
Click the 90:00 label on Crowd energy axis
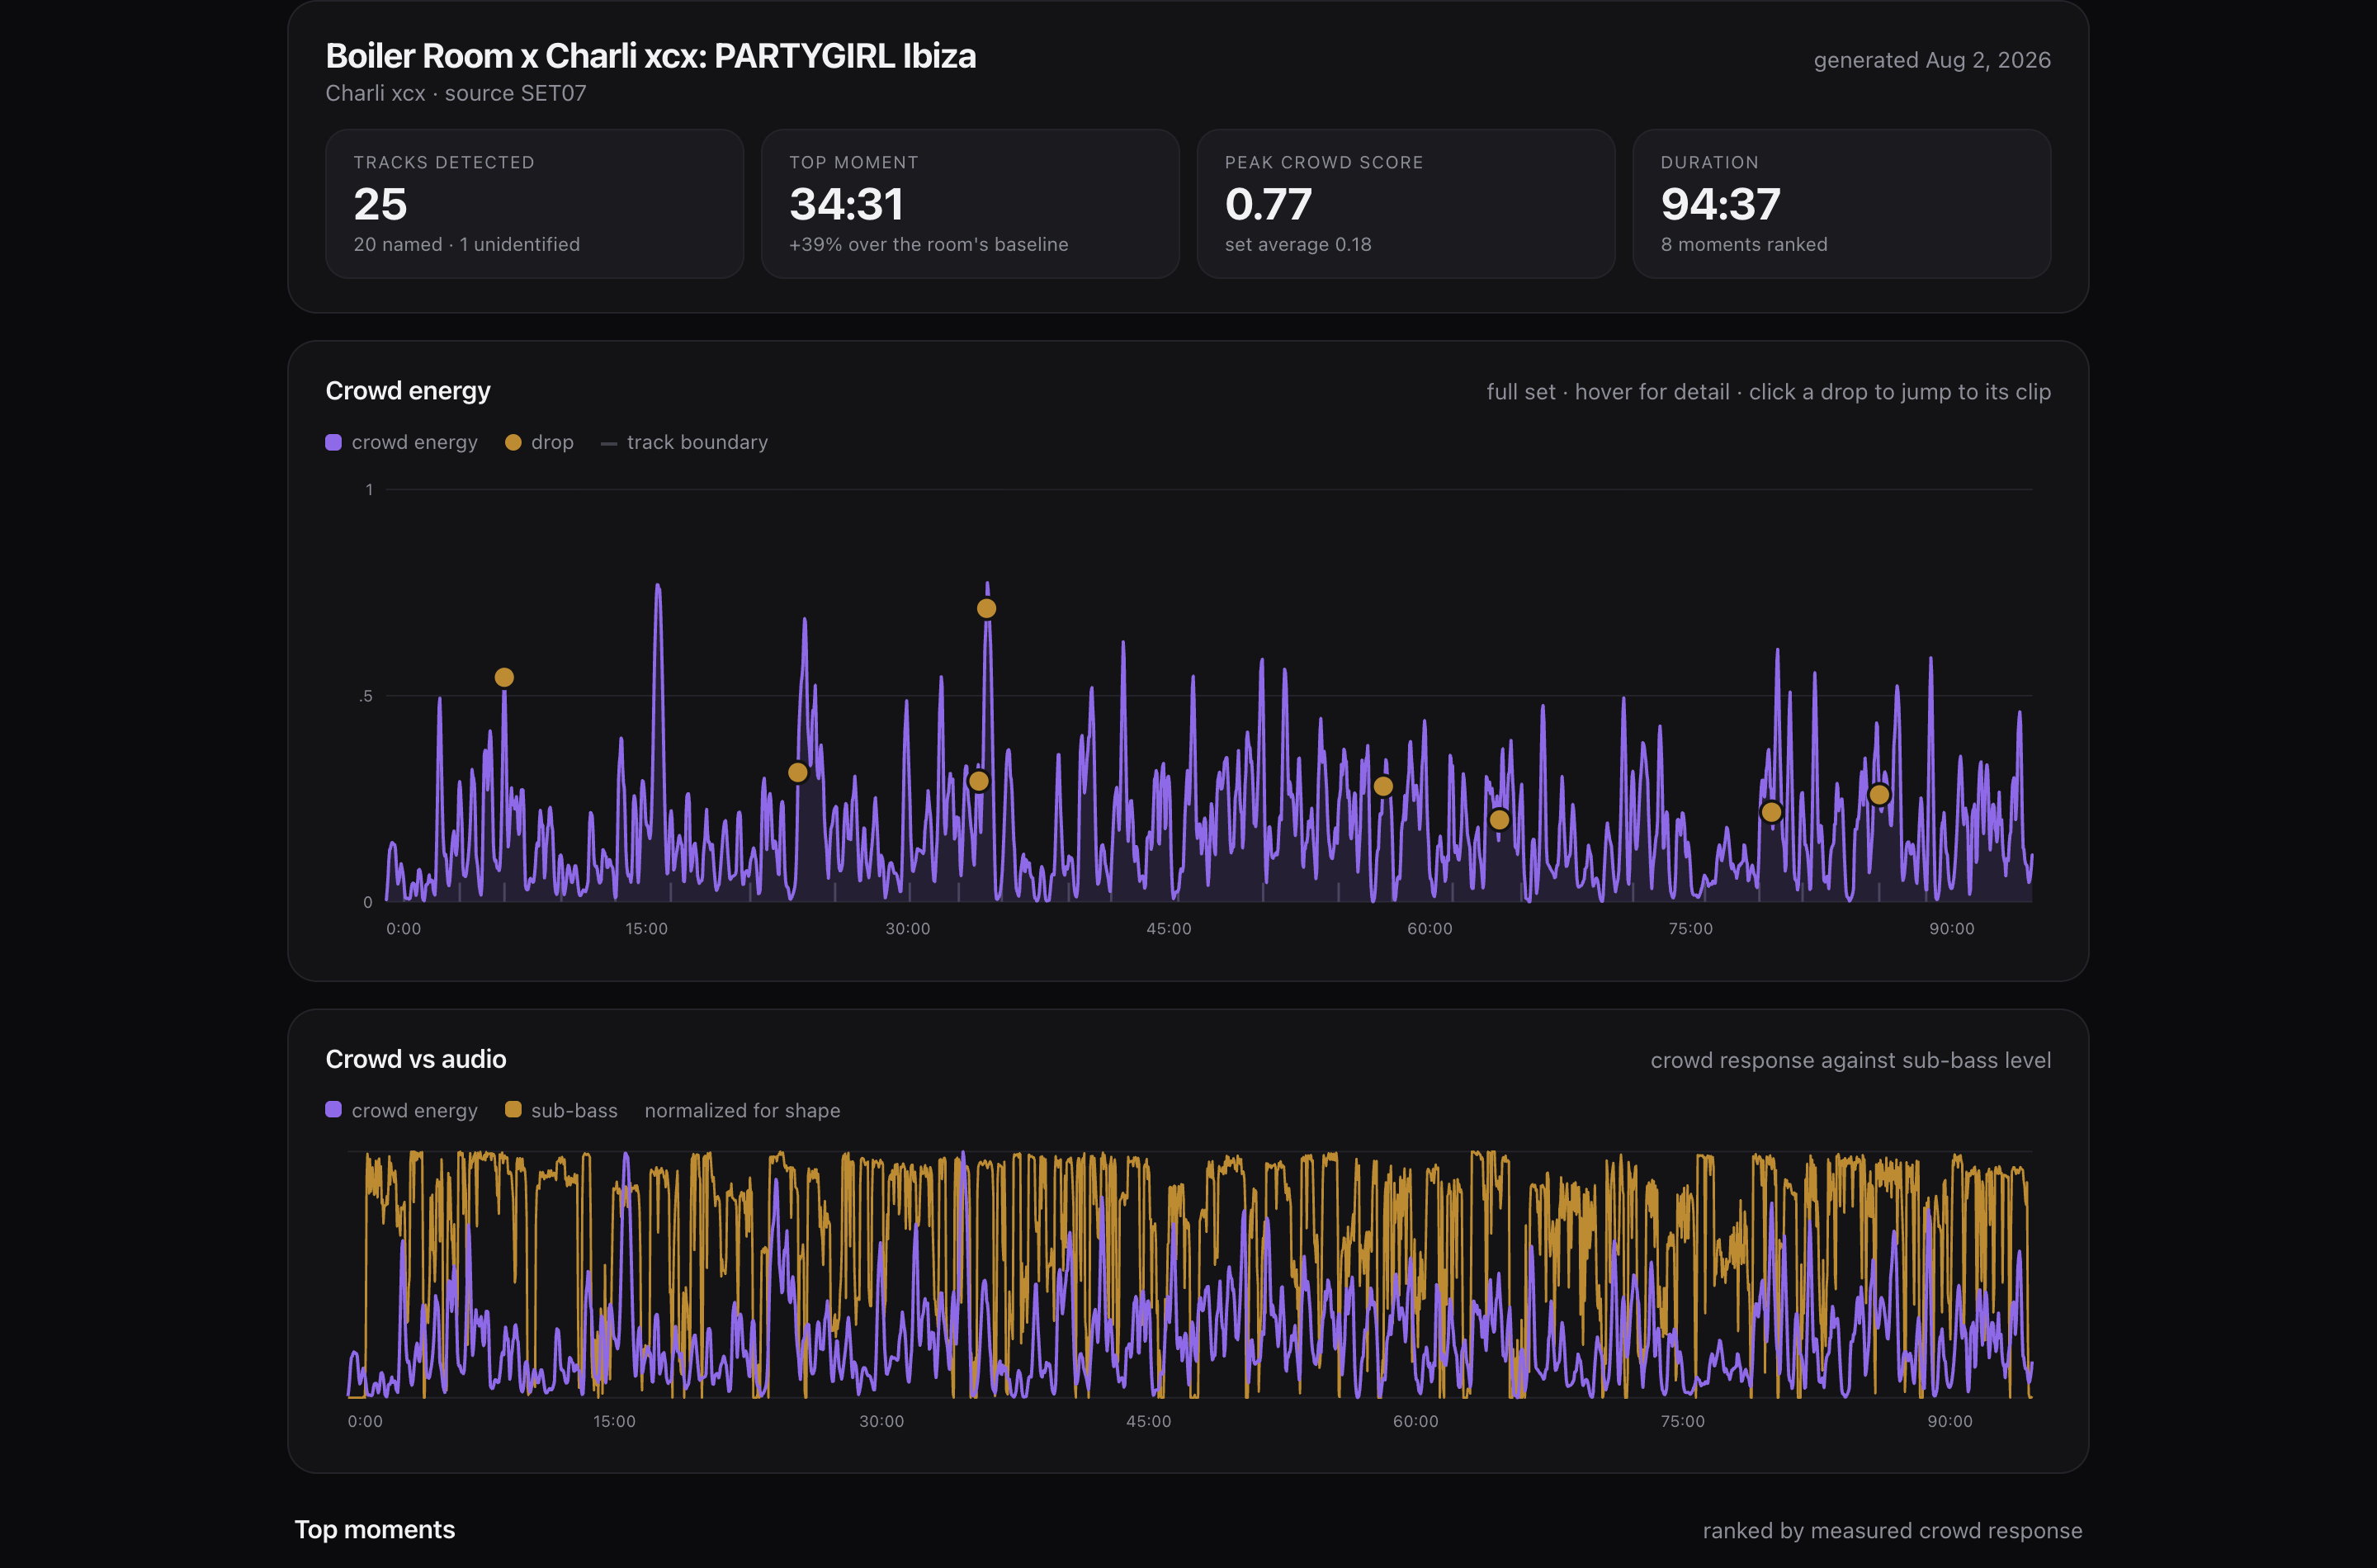(x=1952, y=929)
